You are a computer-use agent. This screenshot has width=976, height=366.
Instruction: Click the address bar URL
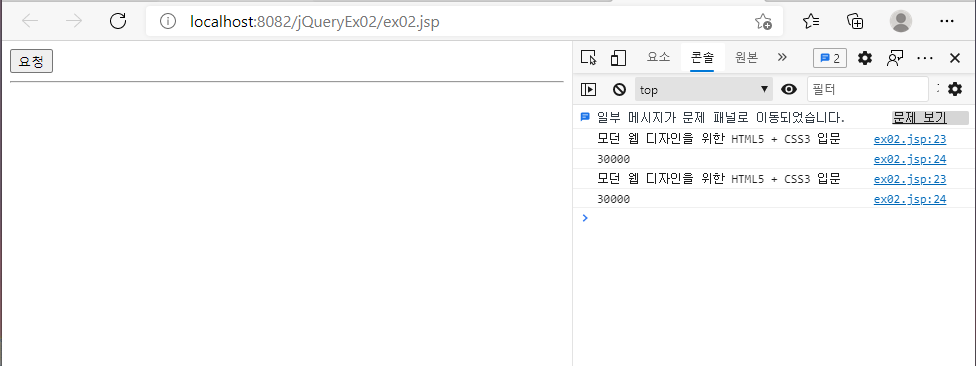coord(314,22)
